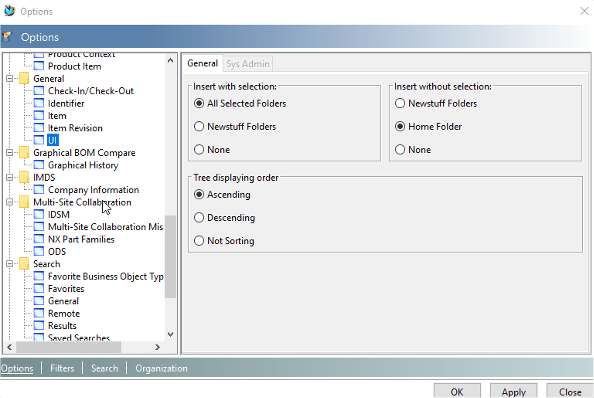Select None under Insert without selection
This screenshot has height=398, width=594.
[400, 150]
